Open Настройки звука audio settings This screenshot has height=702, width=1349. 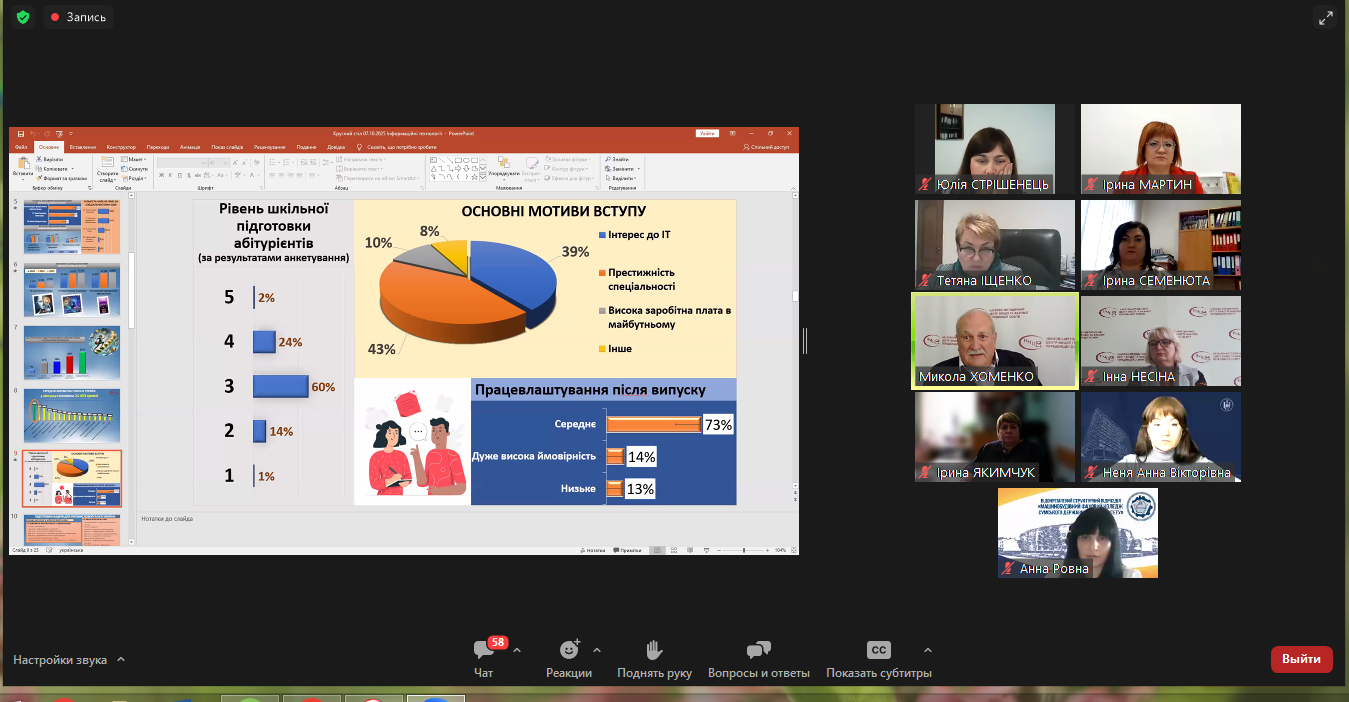point(59,660)
